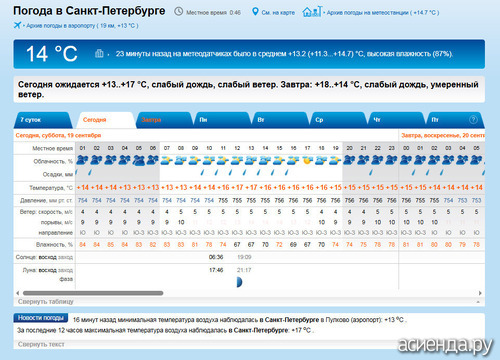Click the map pin icon
500x360 pixels.
click(255, 12)
